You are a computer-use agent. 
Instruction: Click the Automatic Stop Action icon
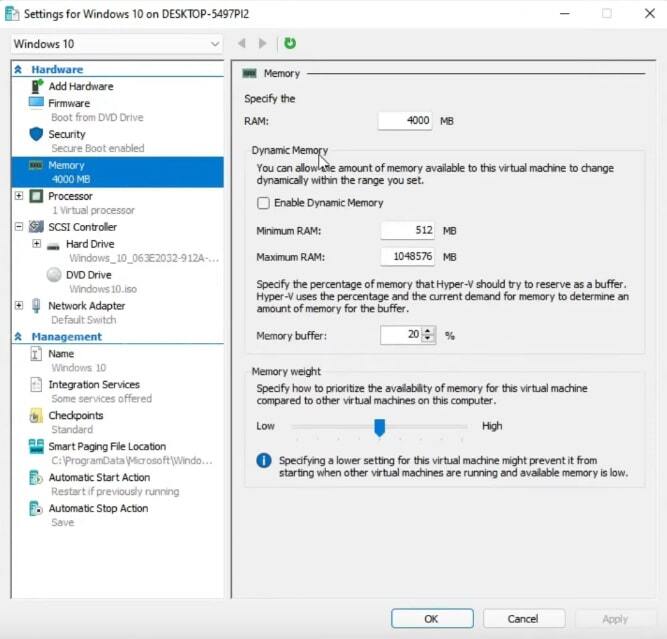[x=36, y=508]
